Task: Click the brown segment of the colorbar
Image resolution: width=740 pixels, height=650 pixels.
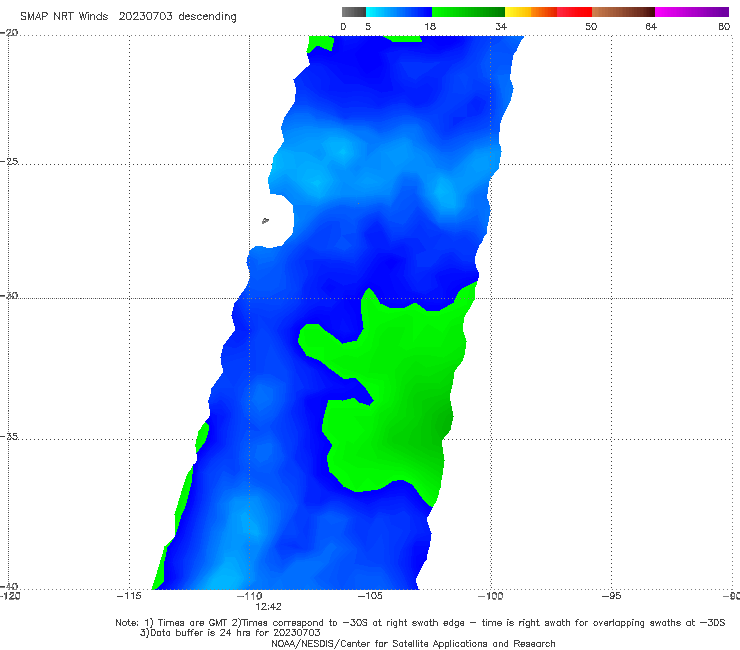Action: [623, 12]
